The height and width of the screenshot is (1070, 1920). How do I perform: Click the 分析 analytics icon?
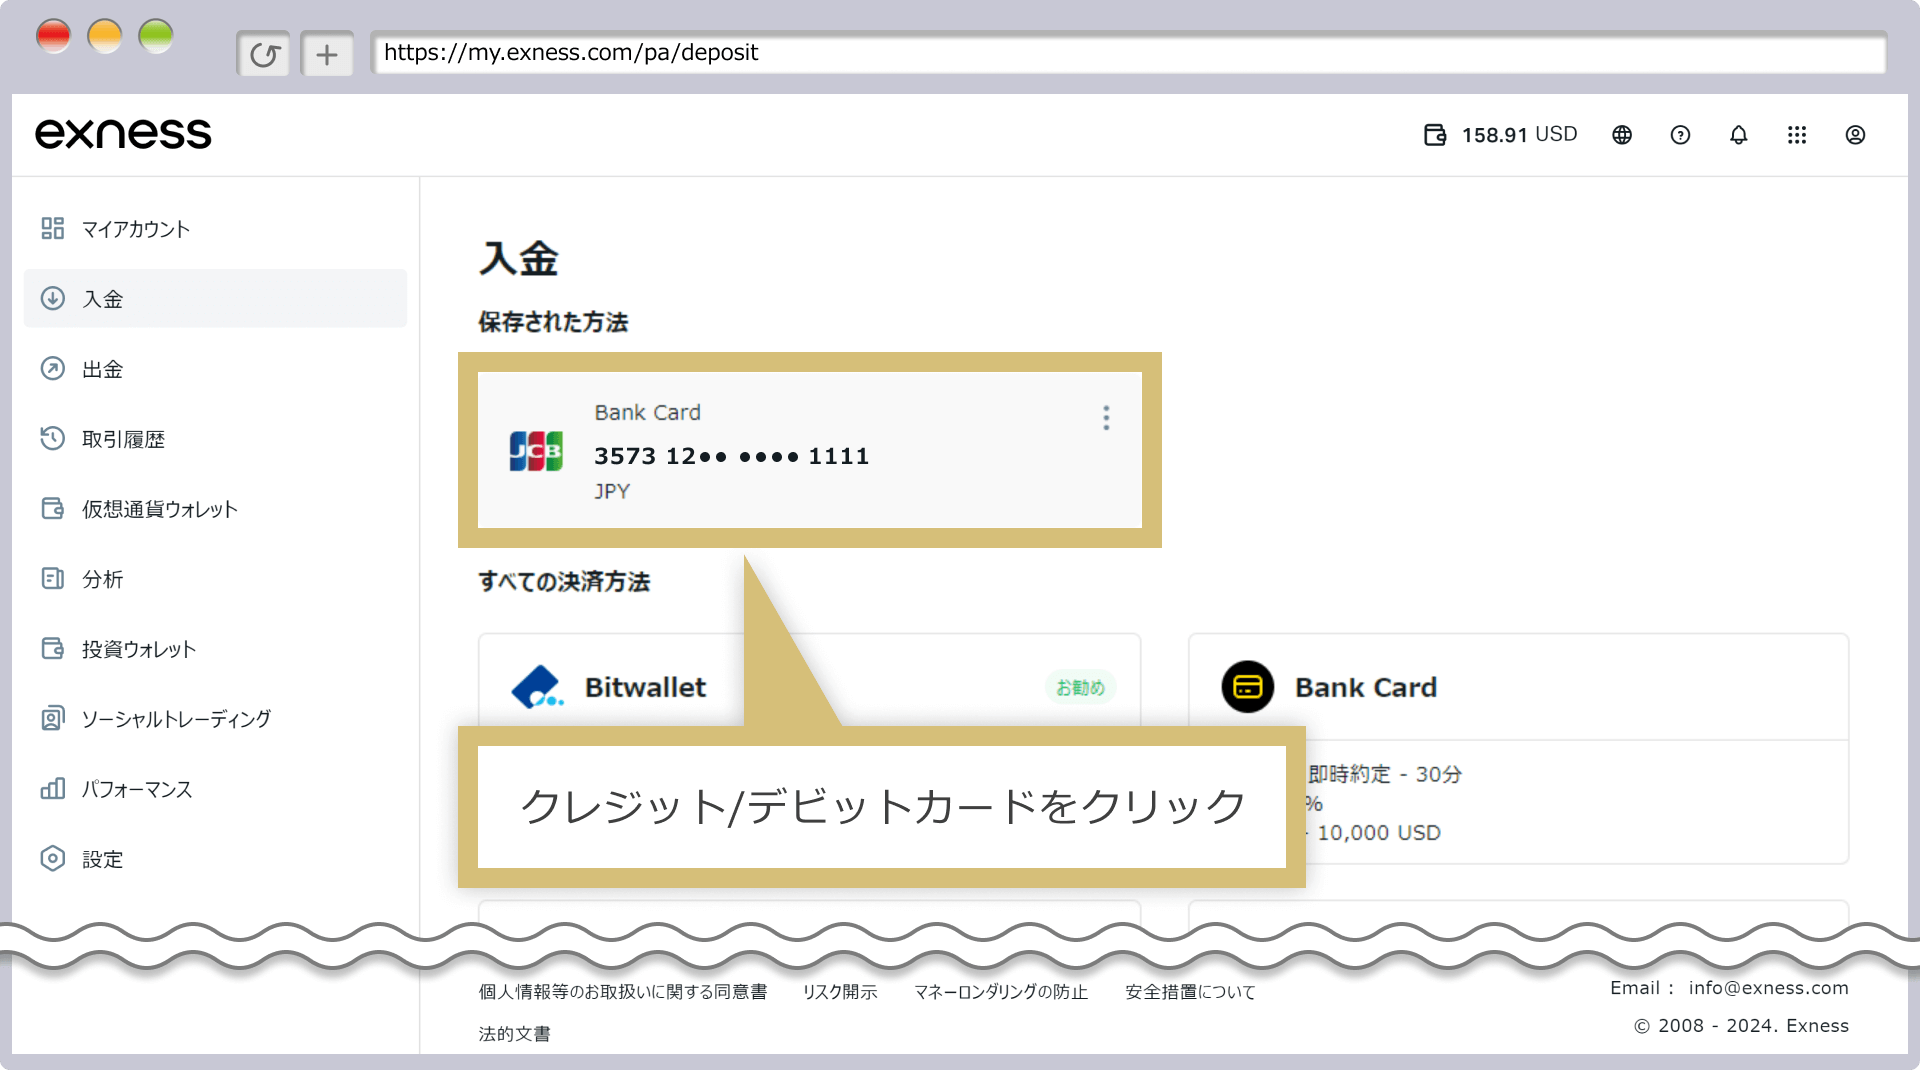[x=53, y=578]
